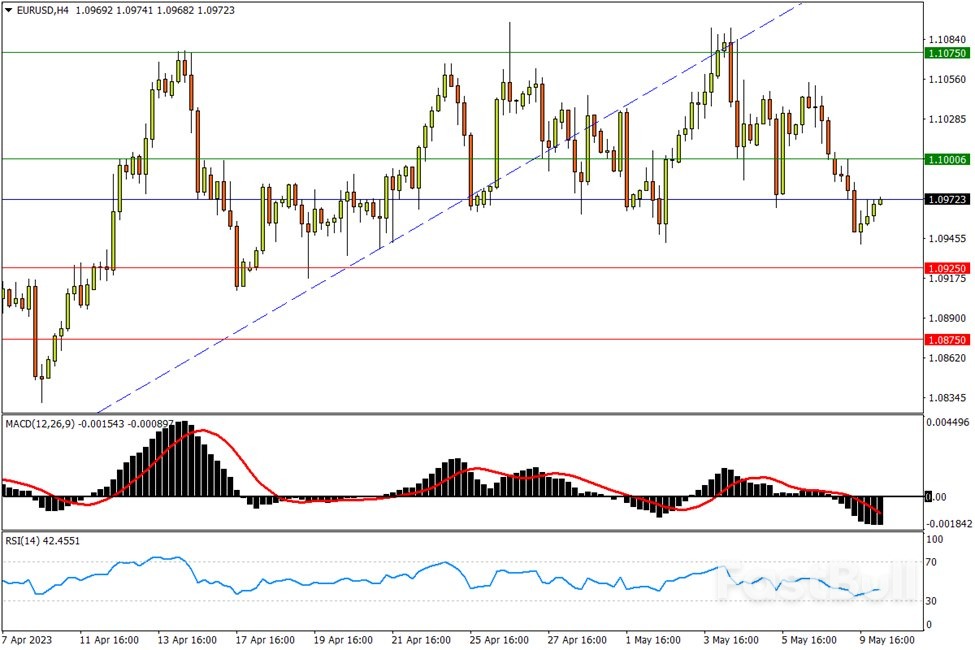Image resolution: width=975 pixels, height=650 pixels.
Task: Select the green 1.10006 price level tag
Action: [946, 160]
